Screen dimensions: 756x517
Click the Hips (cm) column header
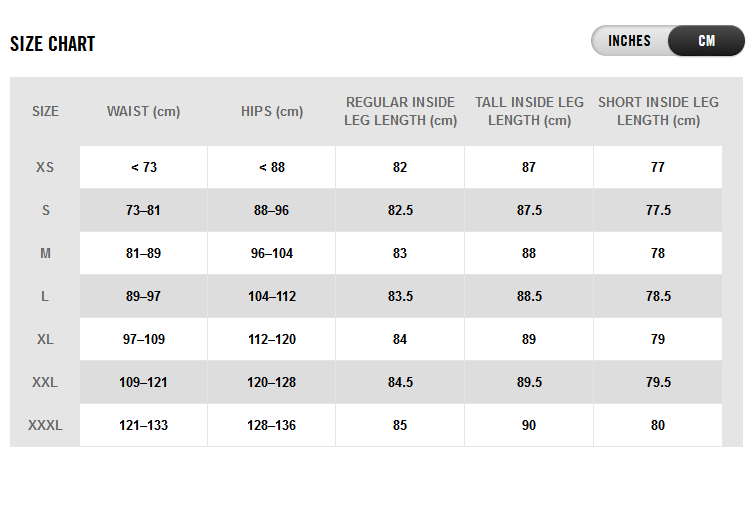tap(272, 112)
